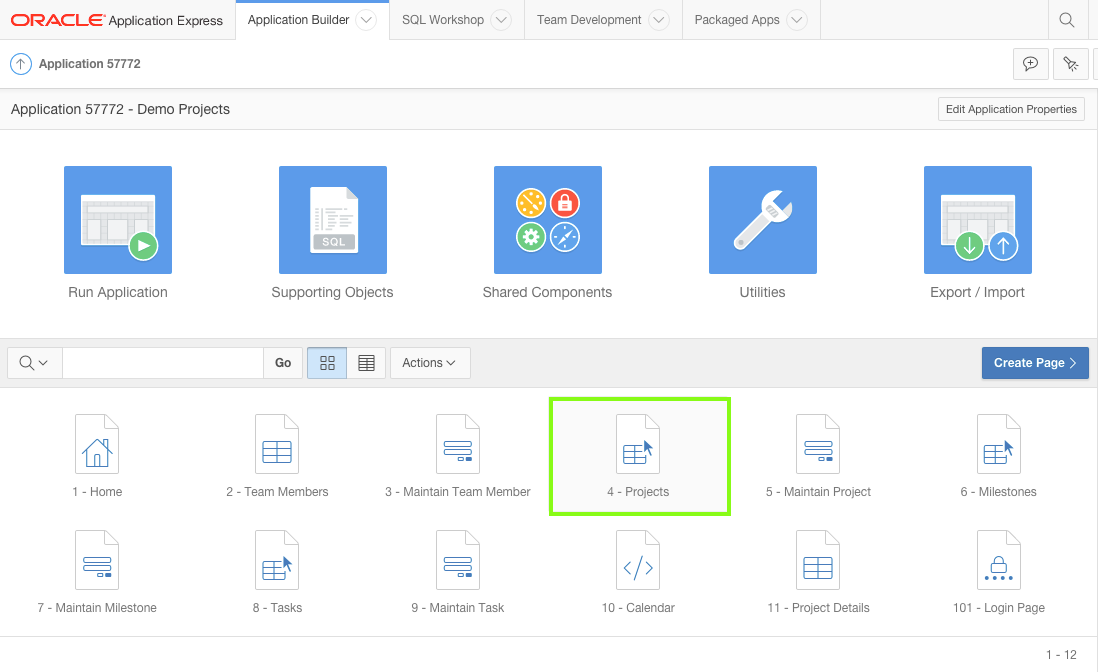The image size is (1098, 672).
Task: Open page 7 - Maintain Milestone icon
Action: tap(97, 560)
